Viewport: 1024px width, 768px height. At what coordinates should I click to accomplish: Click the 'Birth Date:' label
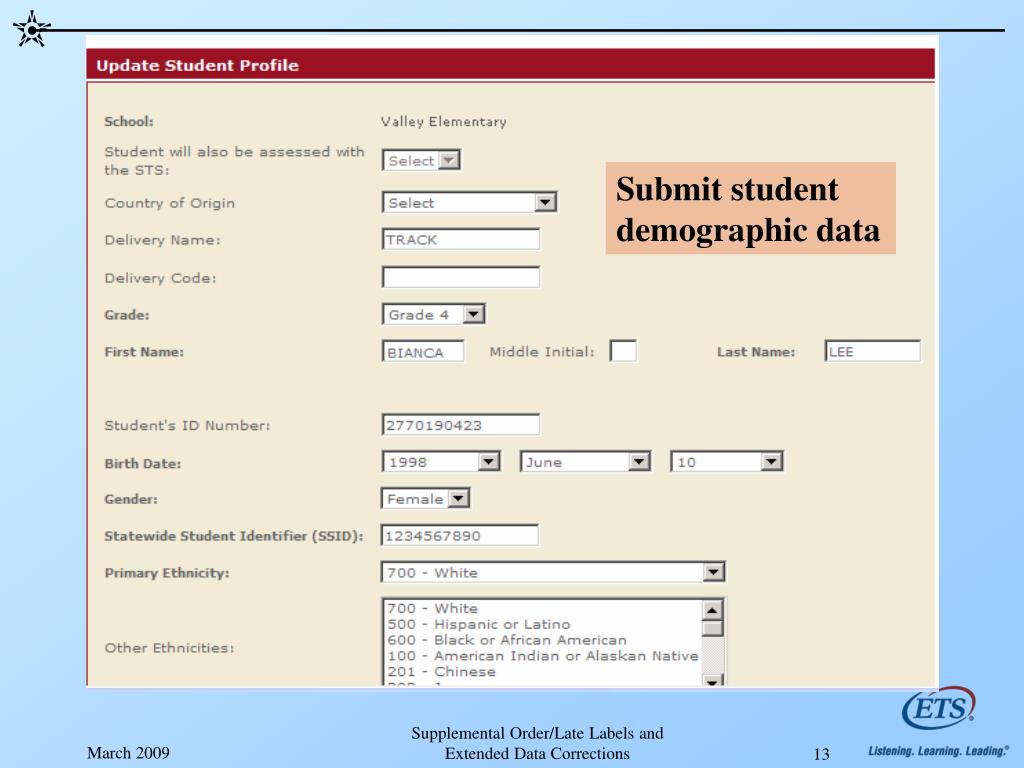143,464
